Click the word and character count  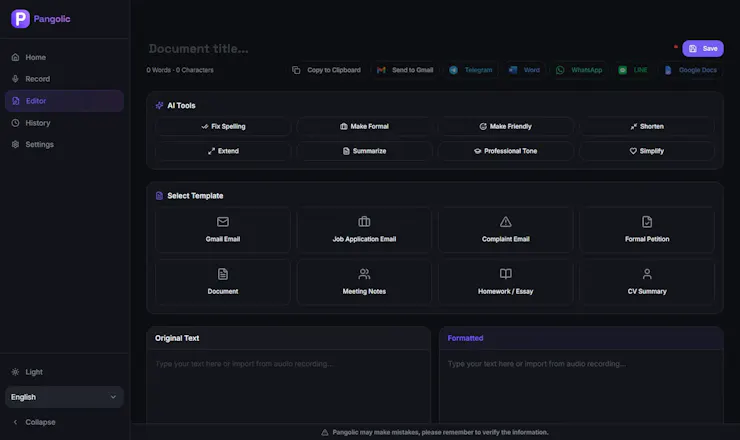[180, 70]
